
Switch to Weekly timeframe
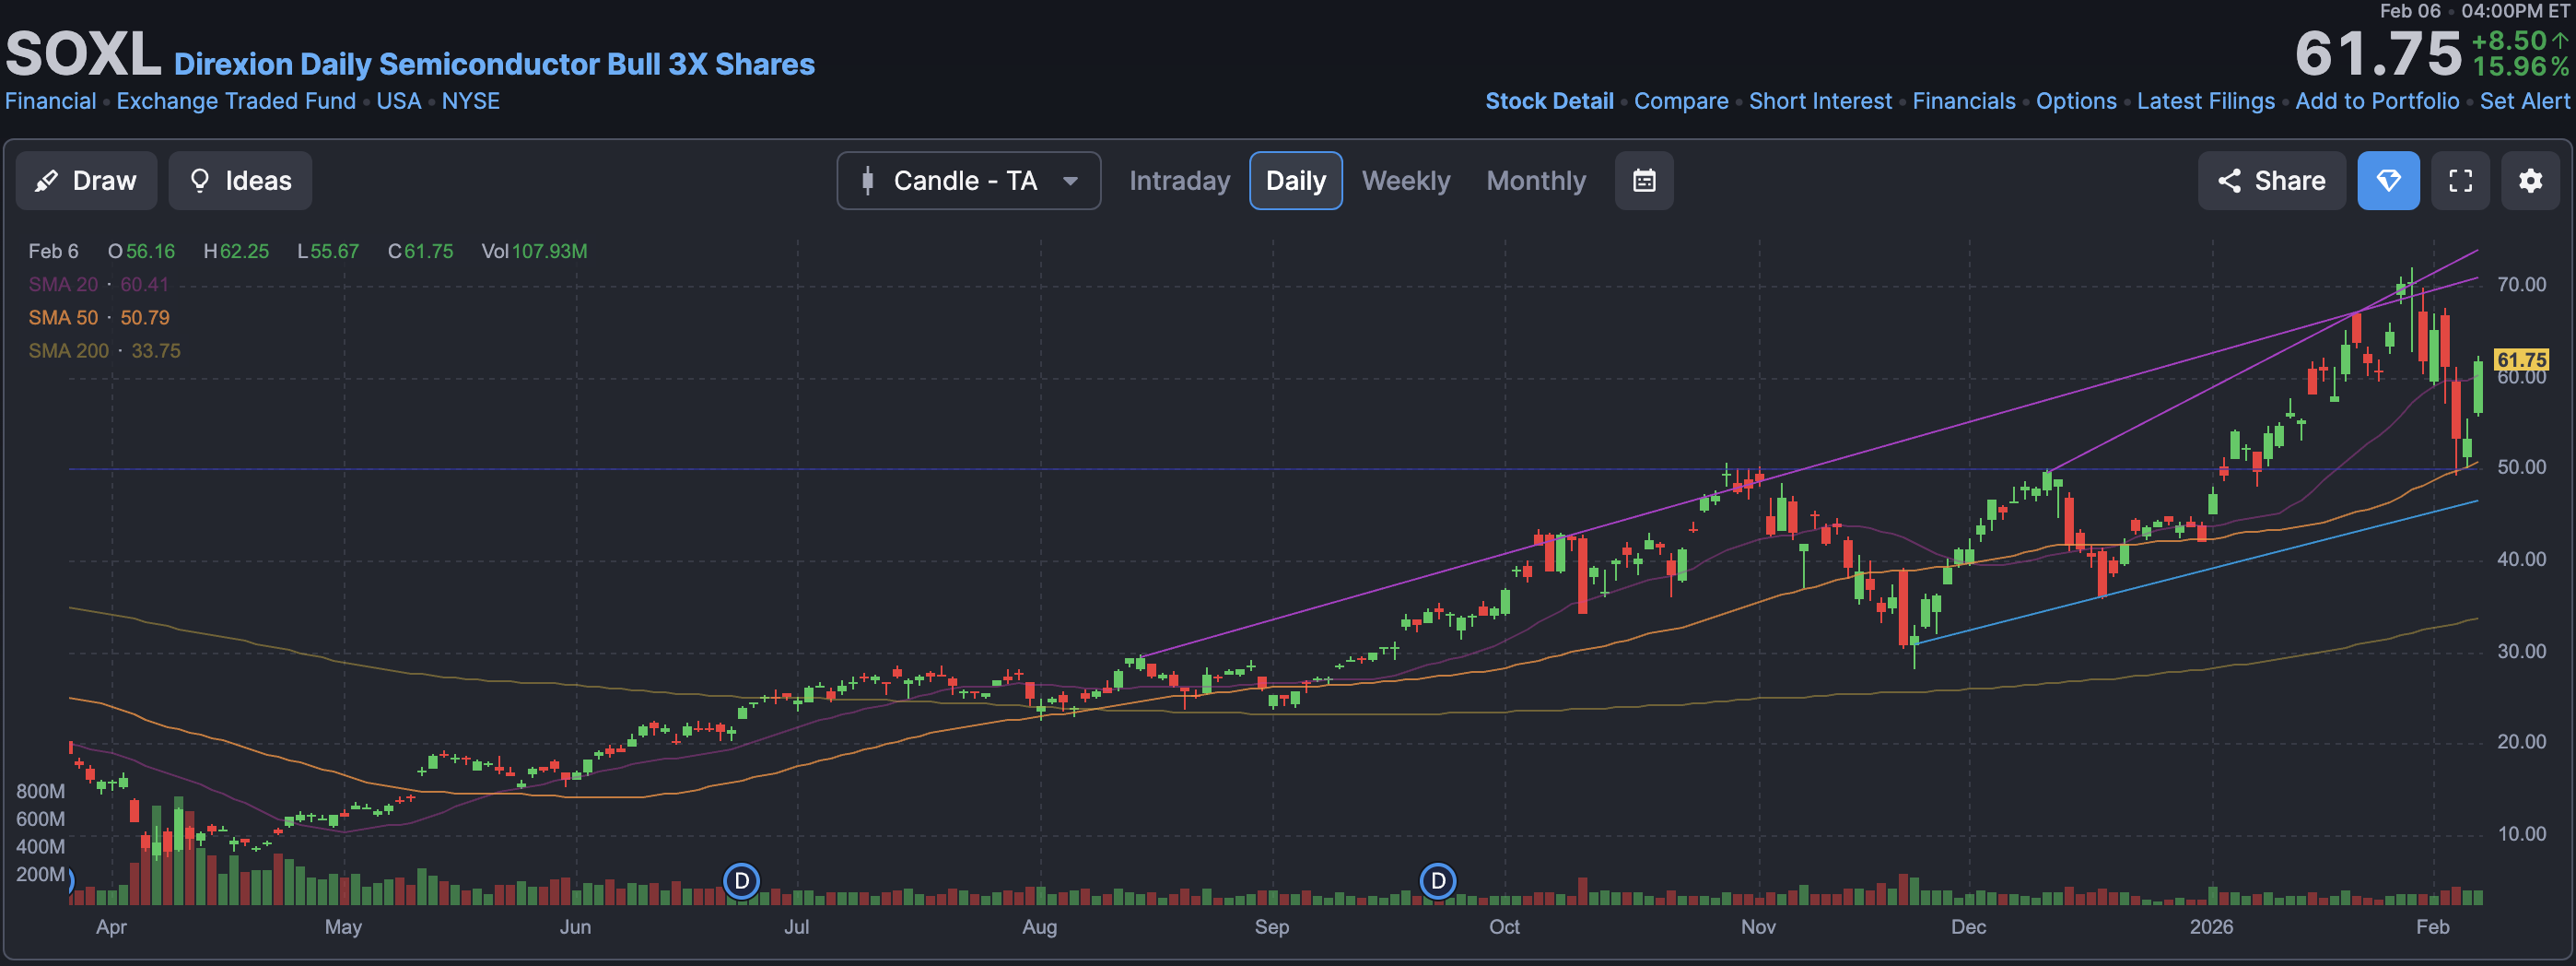[1405, 181]
